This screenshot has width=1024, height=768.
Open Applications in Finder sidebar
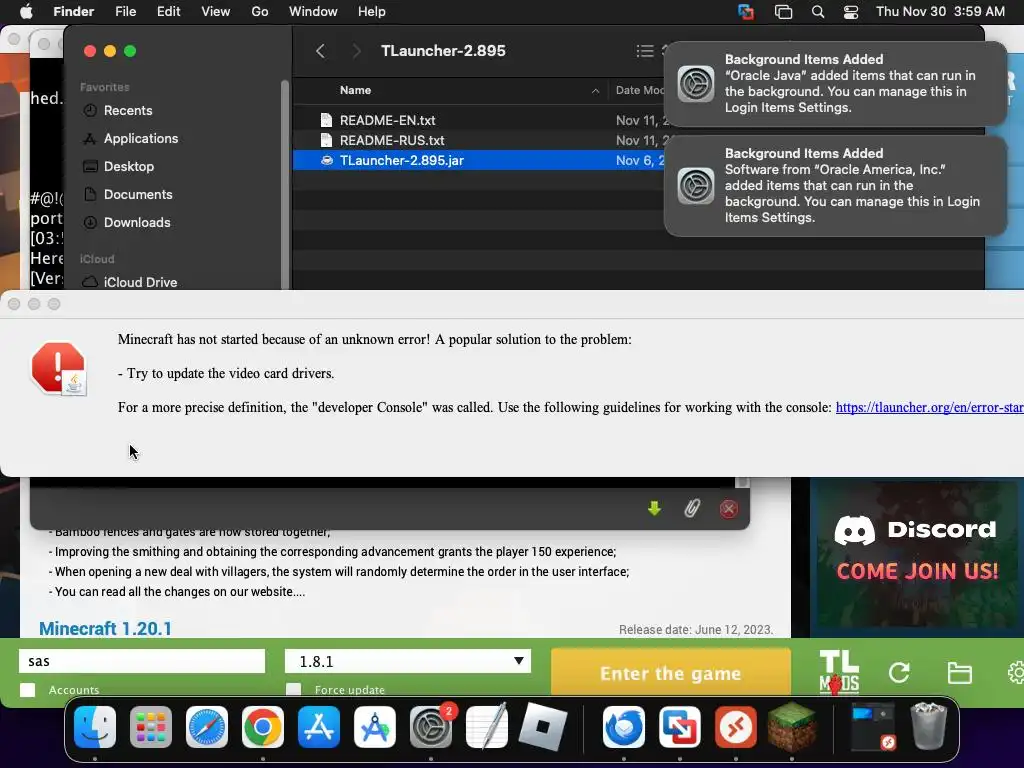point(140,138)
